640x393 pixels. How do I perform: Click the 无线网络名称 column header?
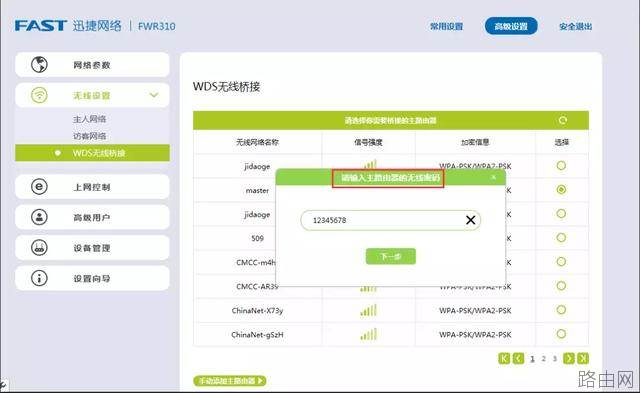[x=257, y=142]
